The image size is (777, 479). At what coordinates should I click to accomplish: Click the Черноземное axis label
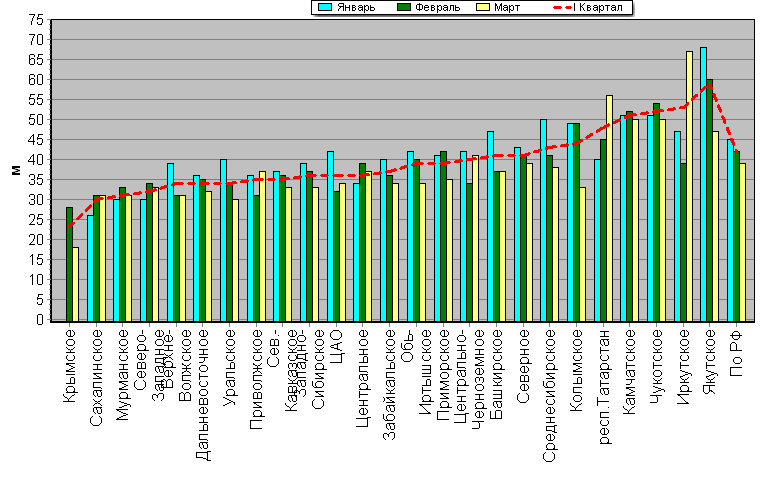click(x=478, y=378)
